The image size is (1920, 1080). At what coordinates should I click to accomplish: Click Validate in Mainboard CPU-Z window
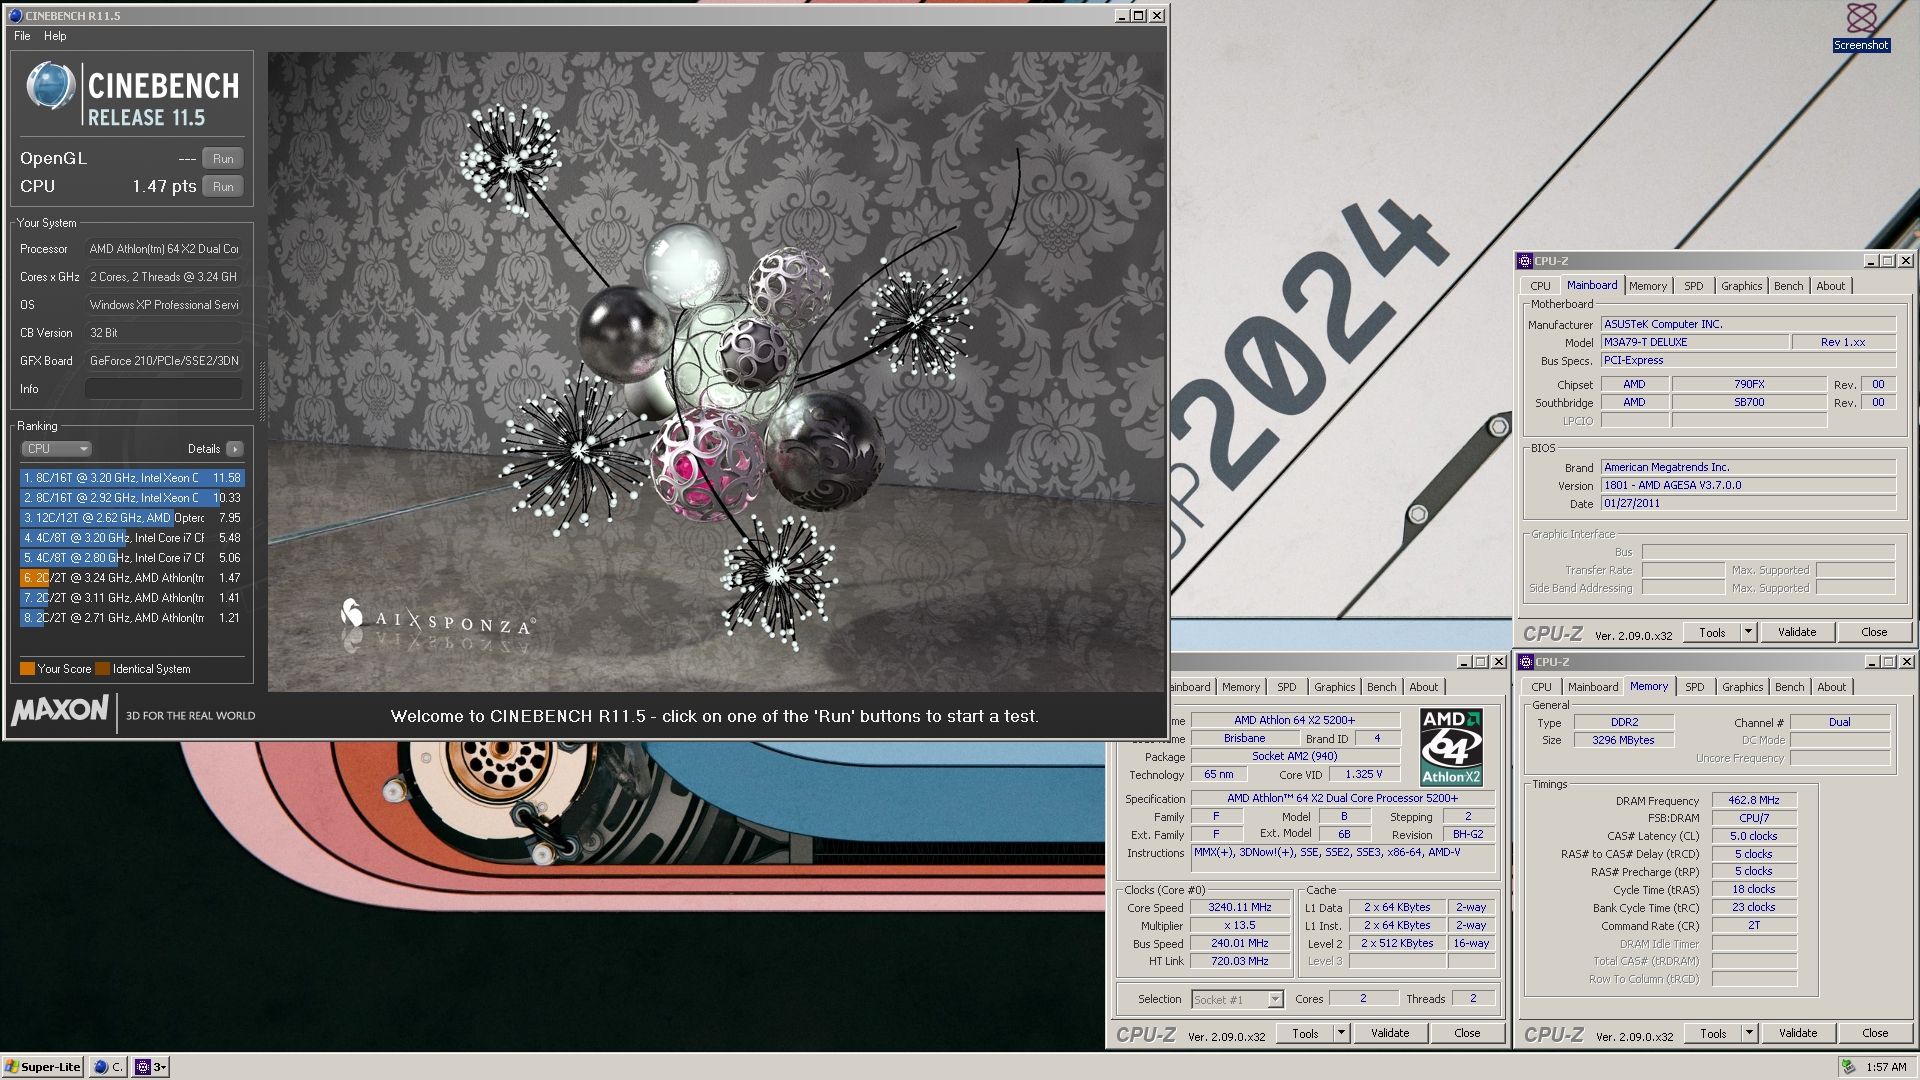(1796, 632)
